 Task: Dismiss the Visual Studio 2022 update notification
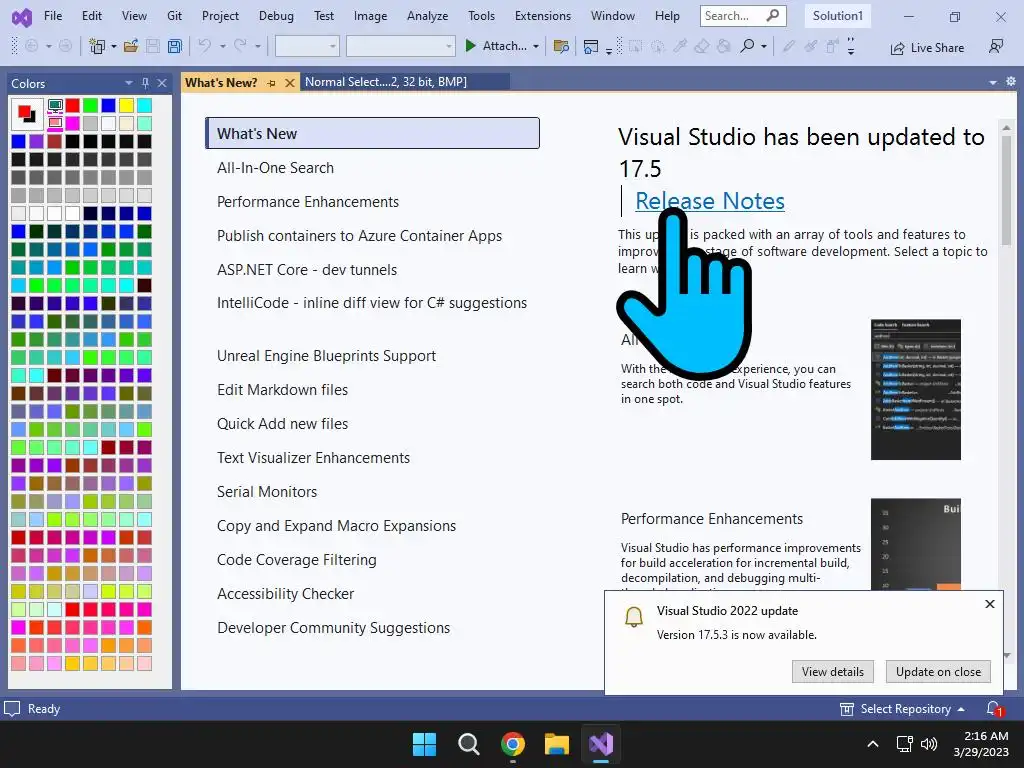[x=989, y=604]
